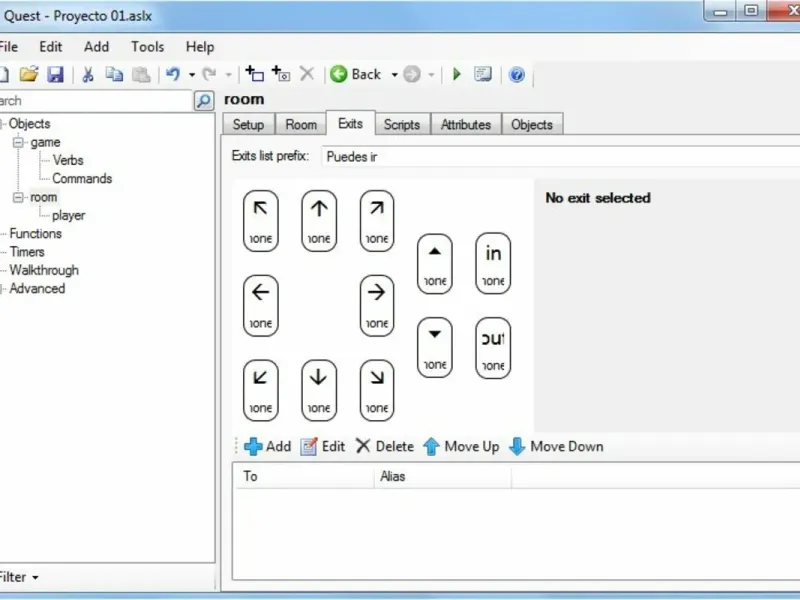Screen dimensions: 800x600
Task: Select the east exit button
Action: coord(377,306)
